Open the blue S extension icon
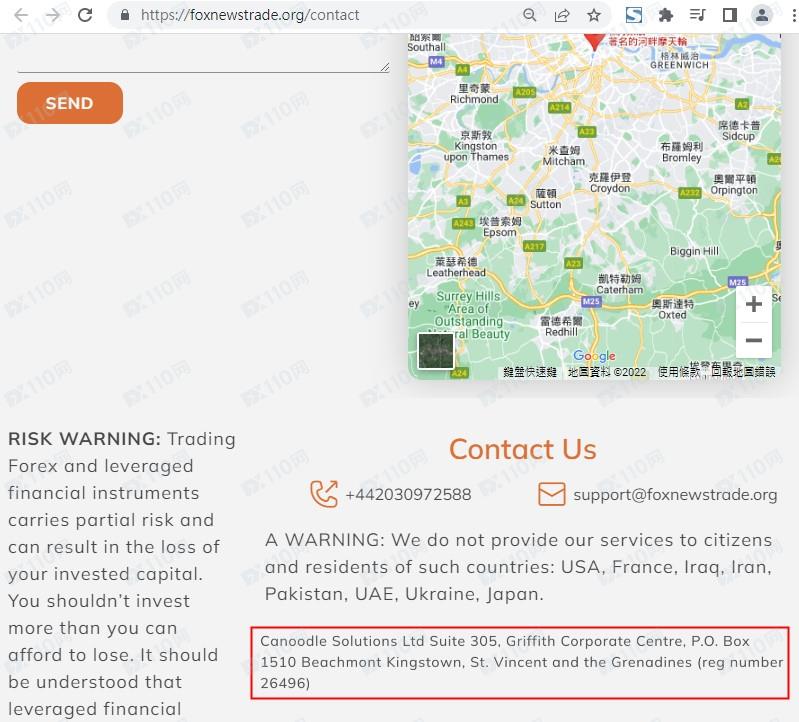 633,15
